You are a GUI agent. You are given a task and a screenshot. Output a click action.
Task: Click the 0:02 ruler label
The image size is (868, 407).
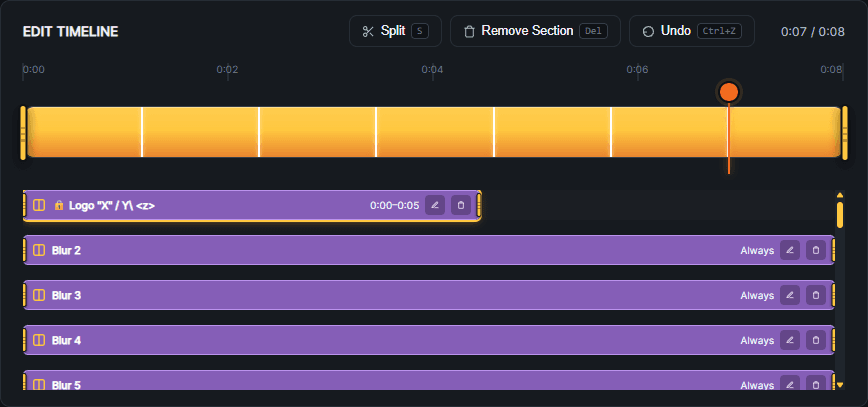coord(227,70)
